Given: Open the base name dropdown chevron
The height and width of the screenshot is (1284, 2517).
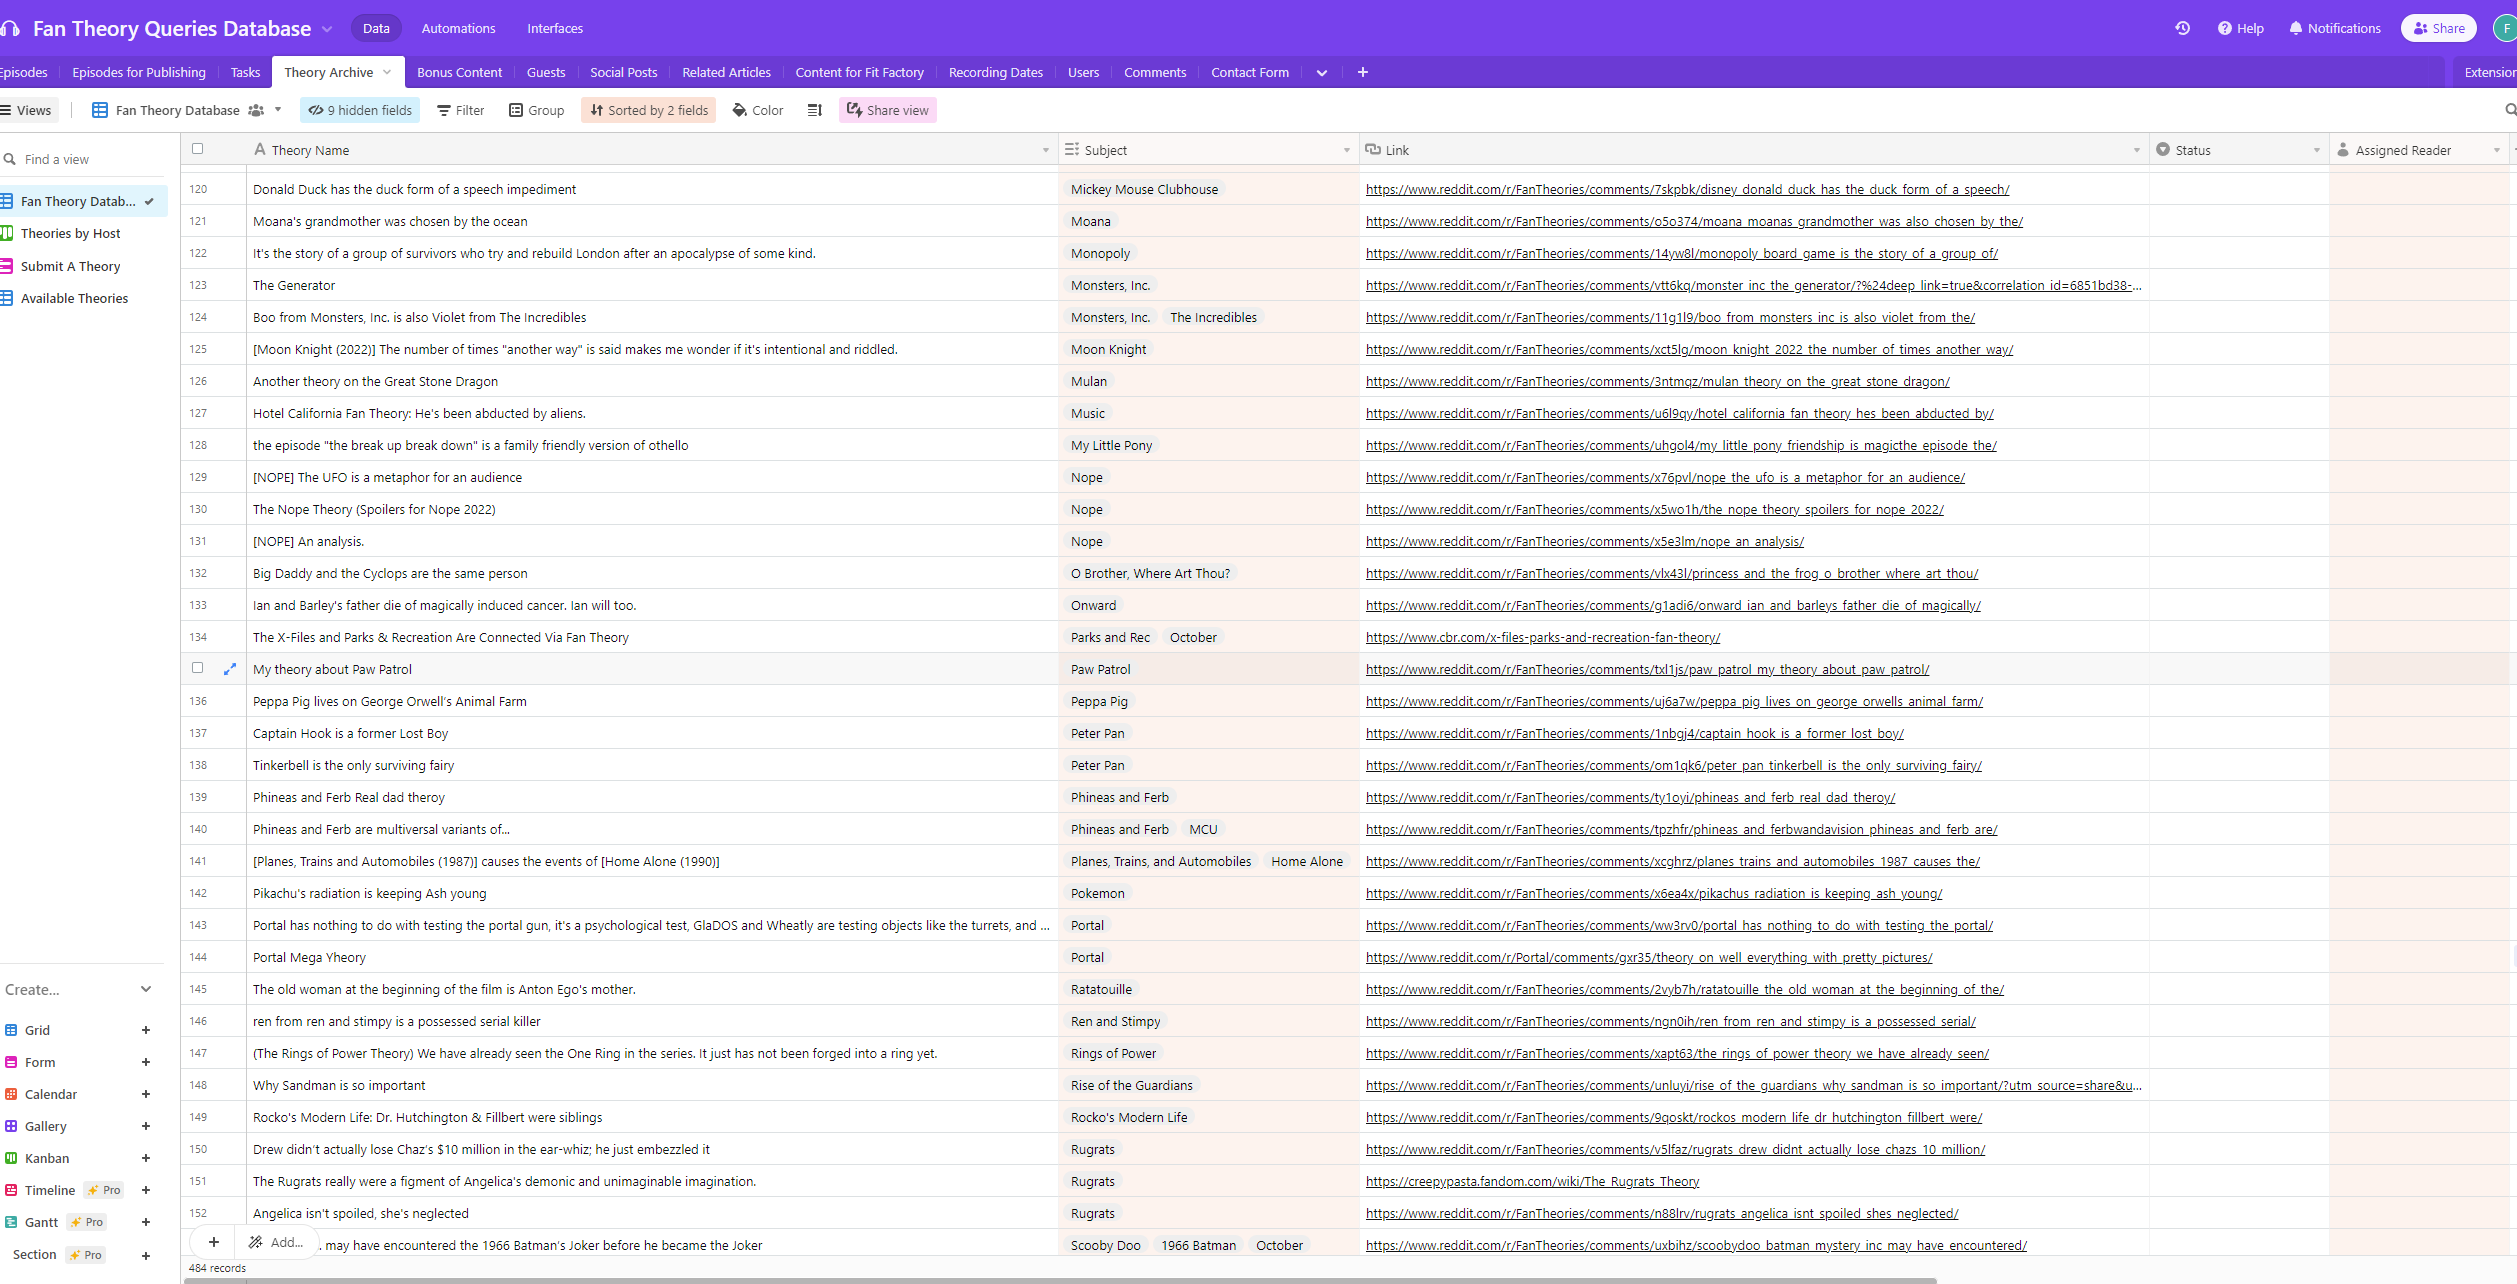Looking at the screenshot, I should (327, 29).
